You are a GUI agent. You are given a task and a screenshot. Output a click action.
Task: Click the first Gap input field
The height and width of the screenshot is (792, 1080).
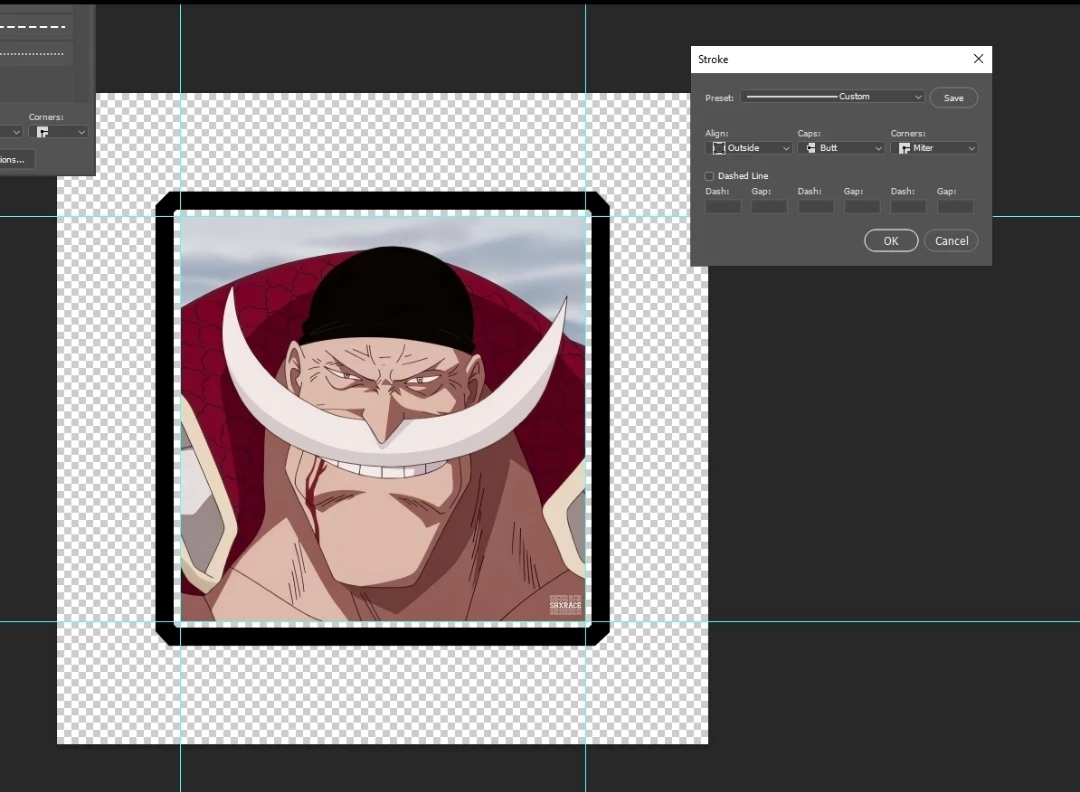pos(769,207)
